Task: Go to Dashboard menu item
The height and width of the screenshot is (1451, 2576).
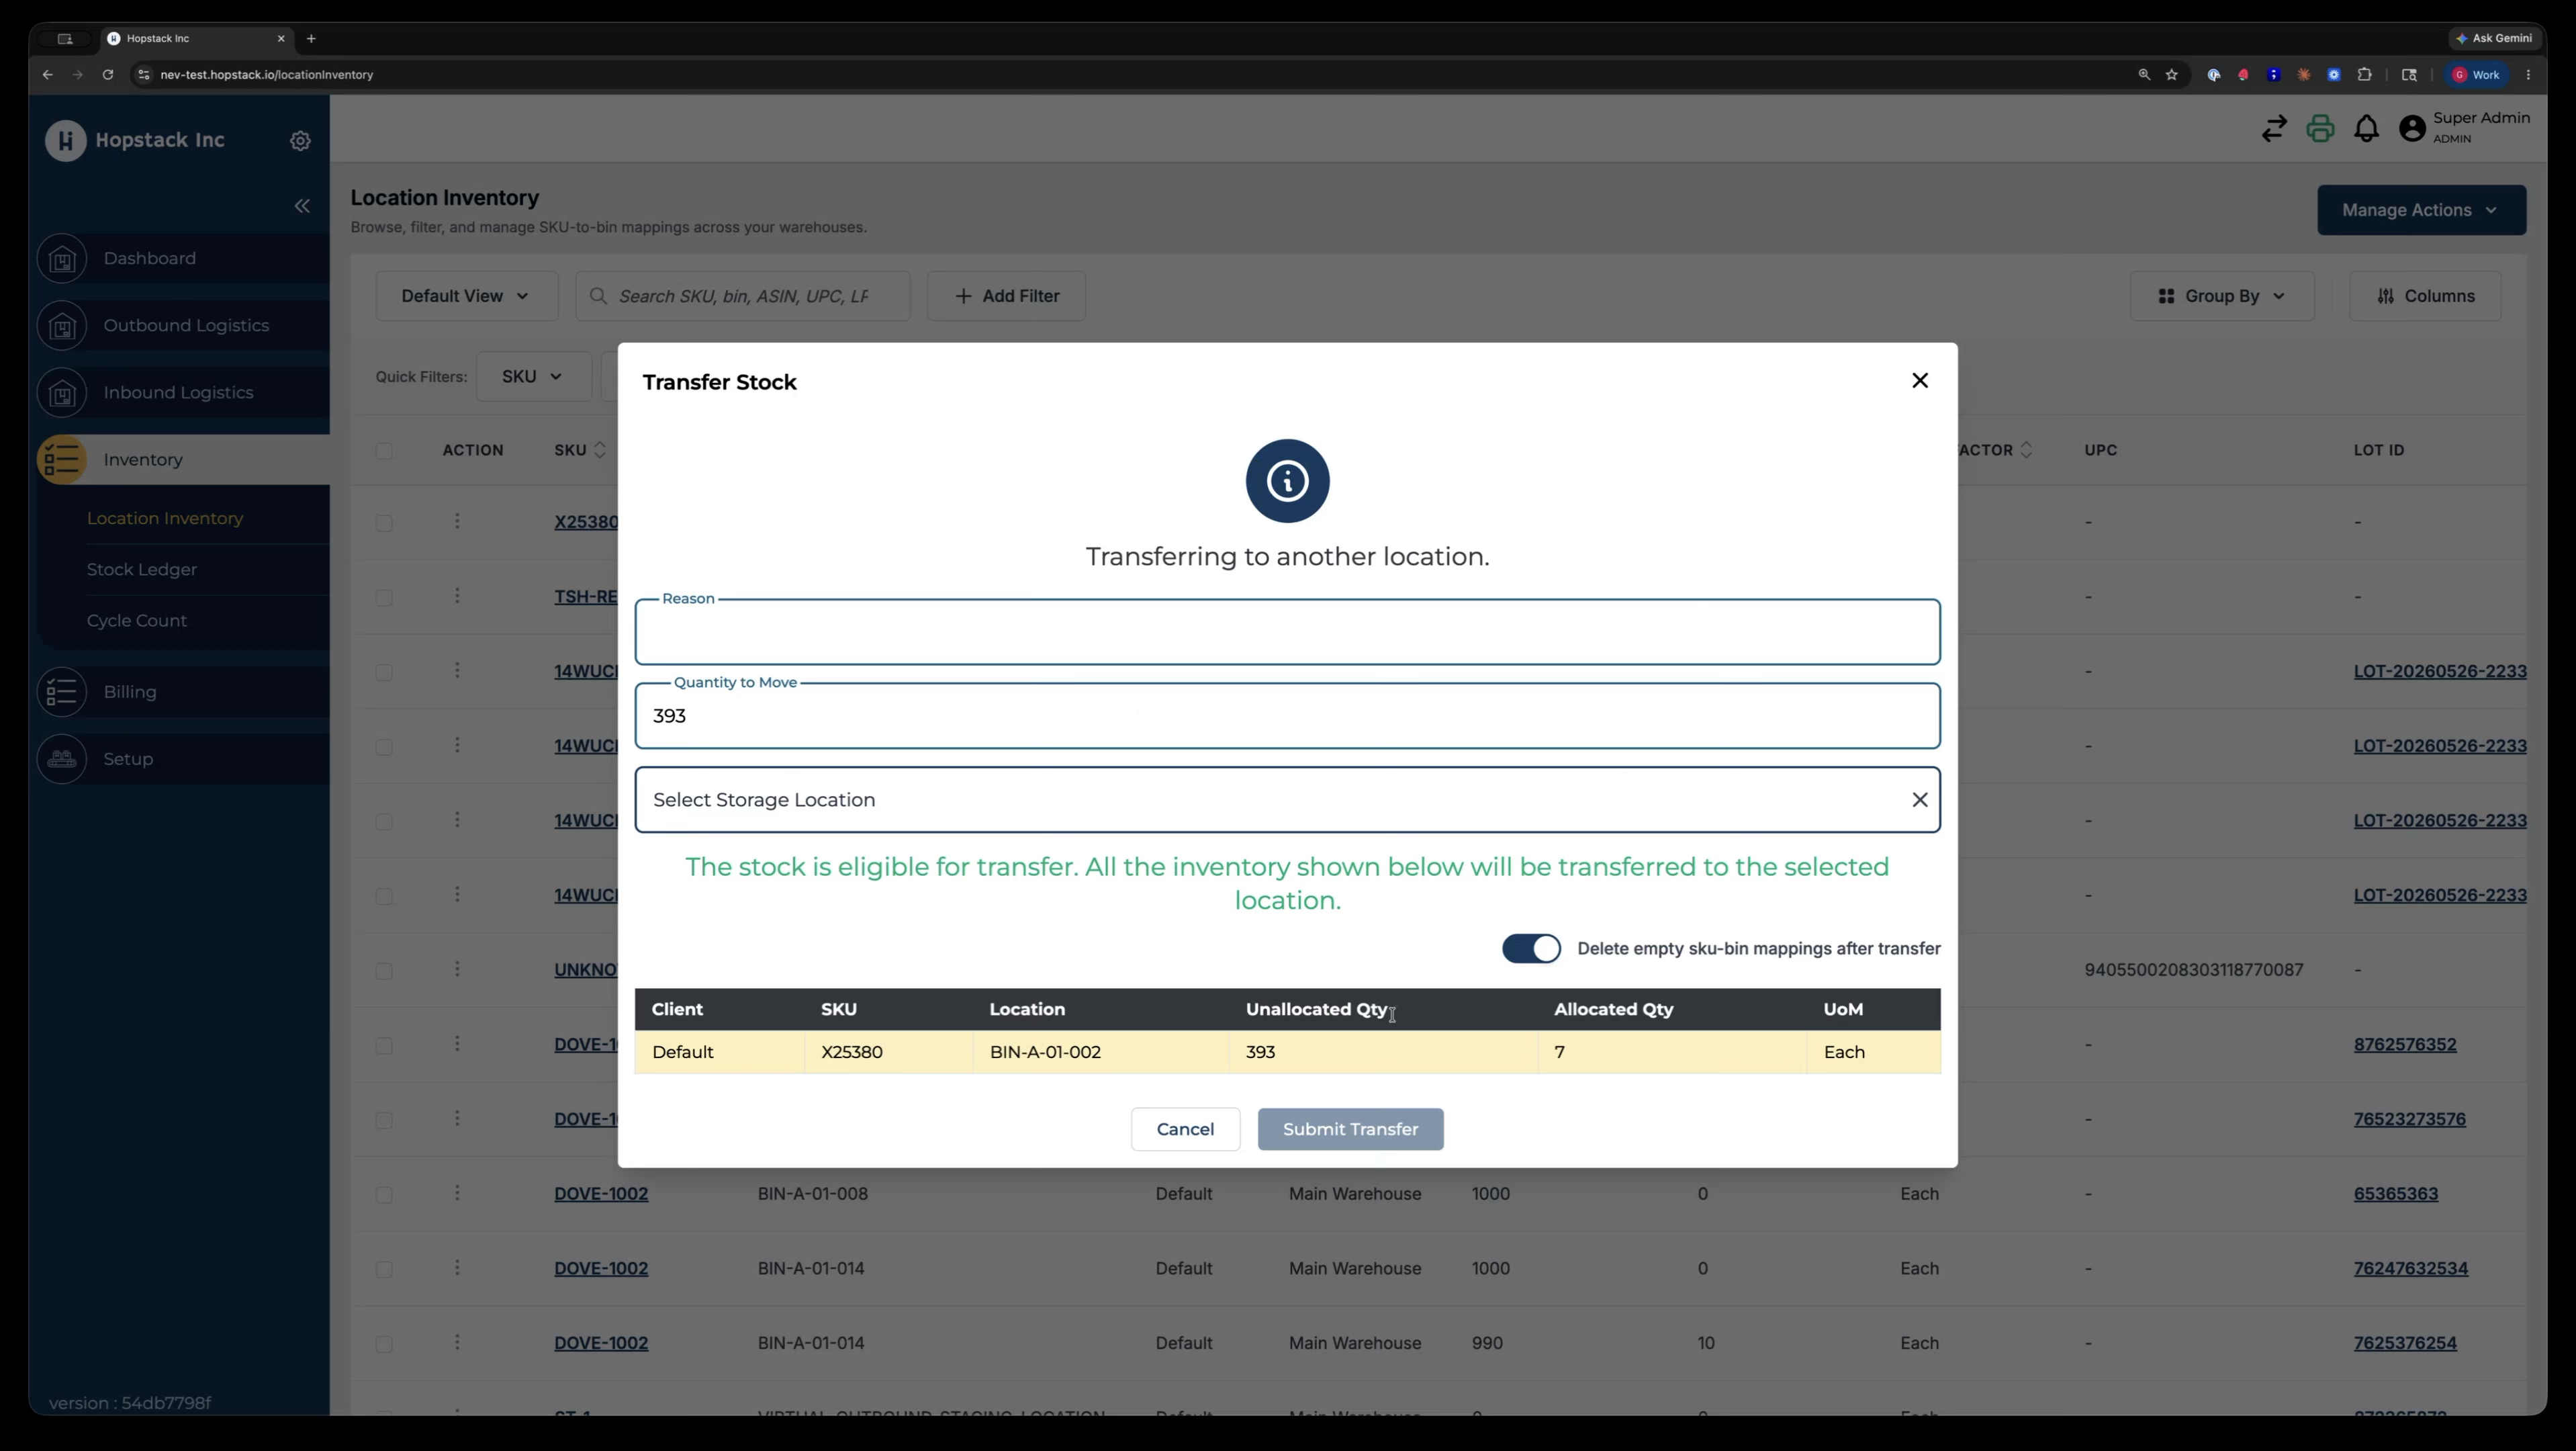Action: coord(150,259)
